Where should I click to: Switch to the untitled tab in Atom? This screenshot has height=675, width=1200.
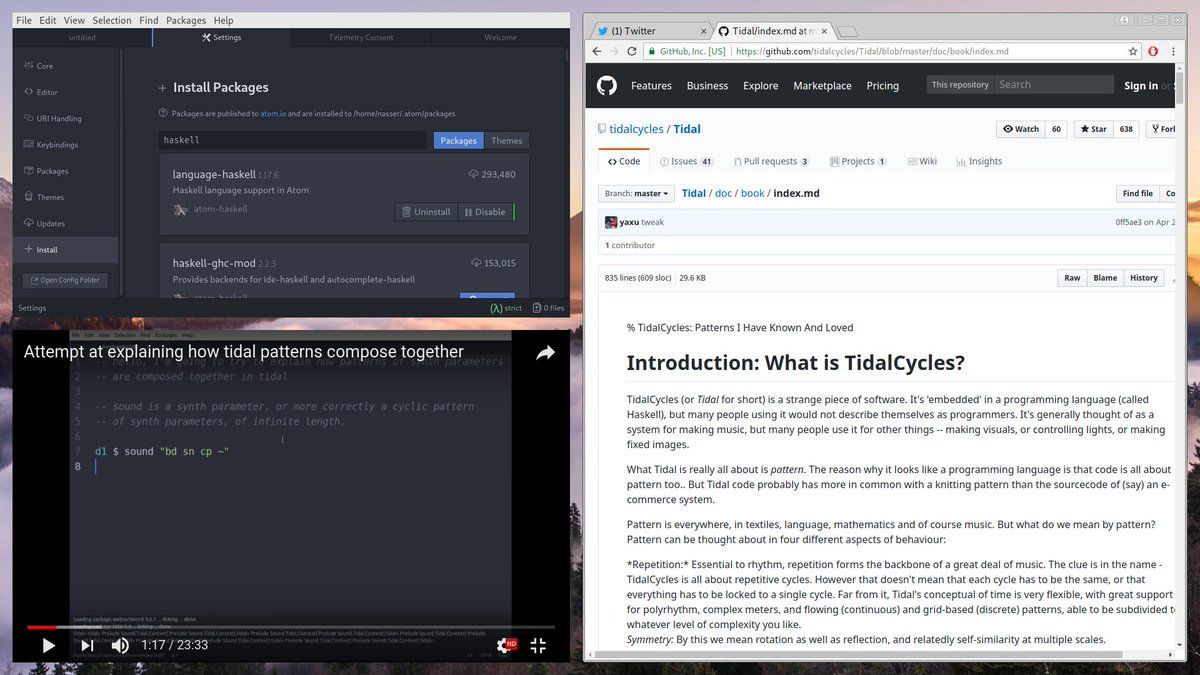point(82,38)
